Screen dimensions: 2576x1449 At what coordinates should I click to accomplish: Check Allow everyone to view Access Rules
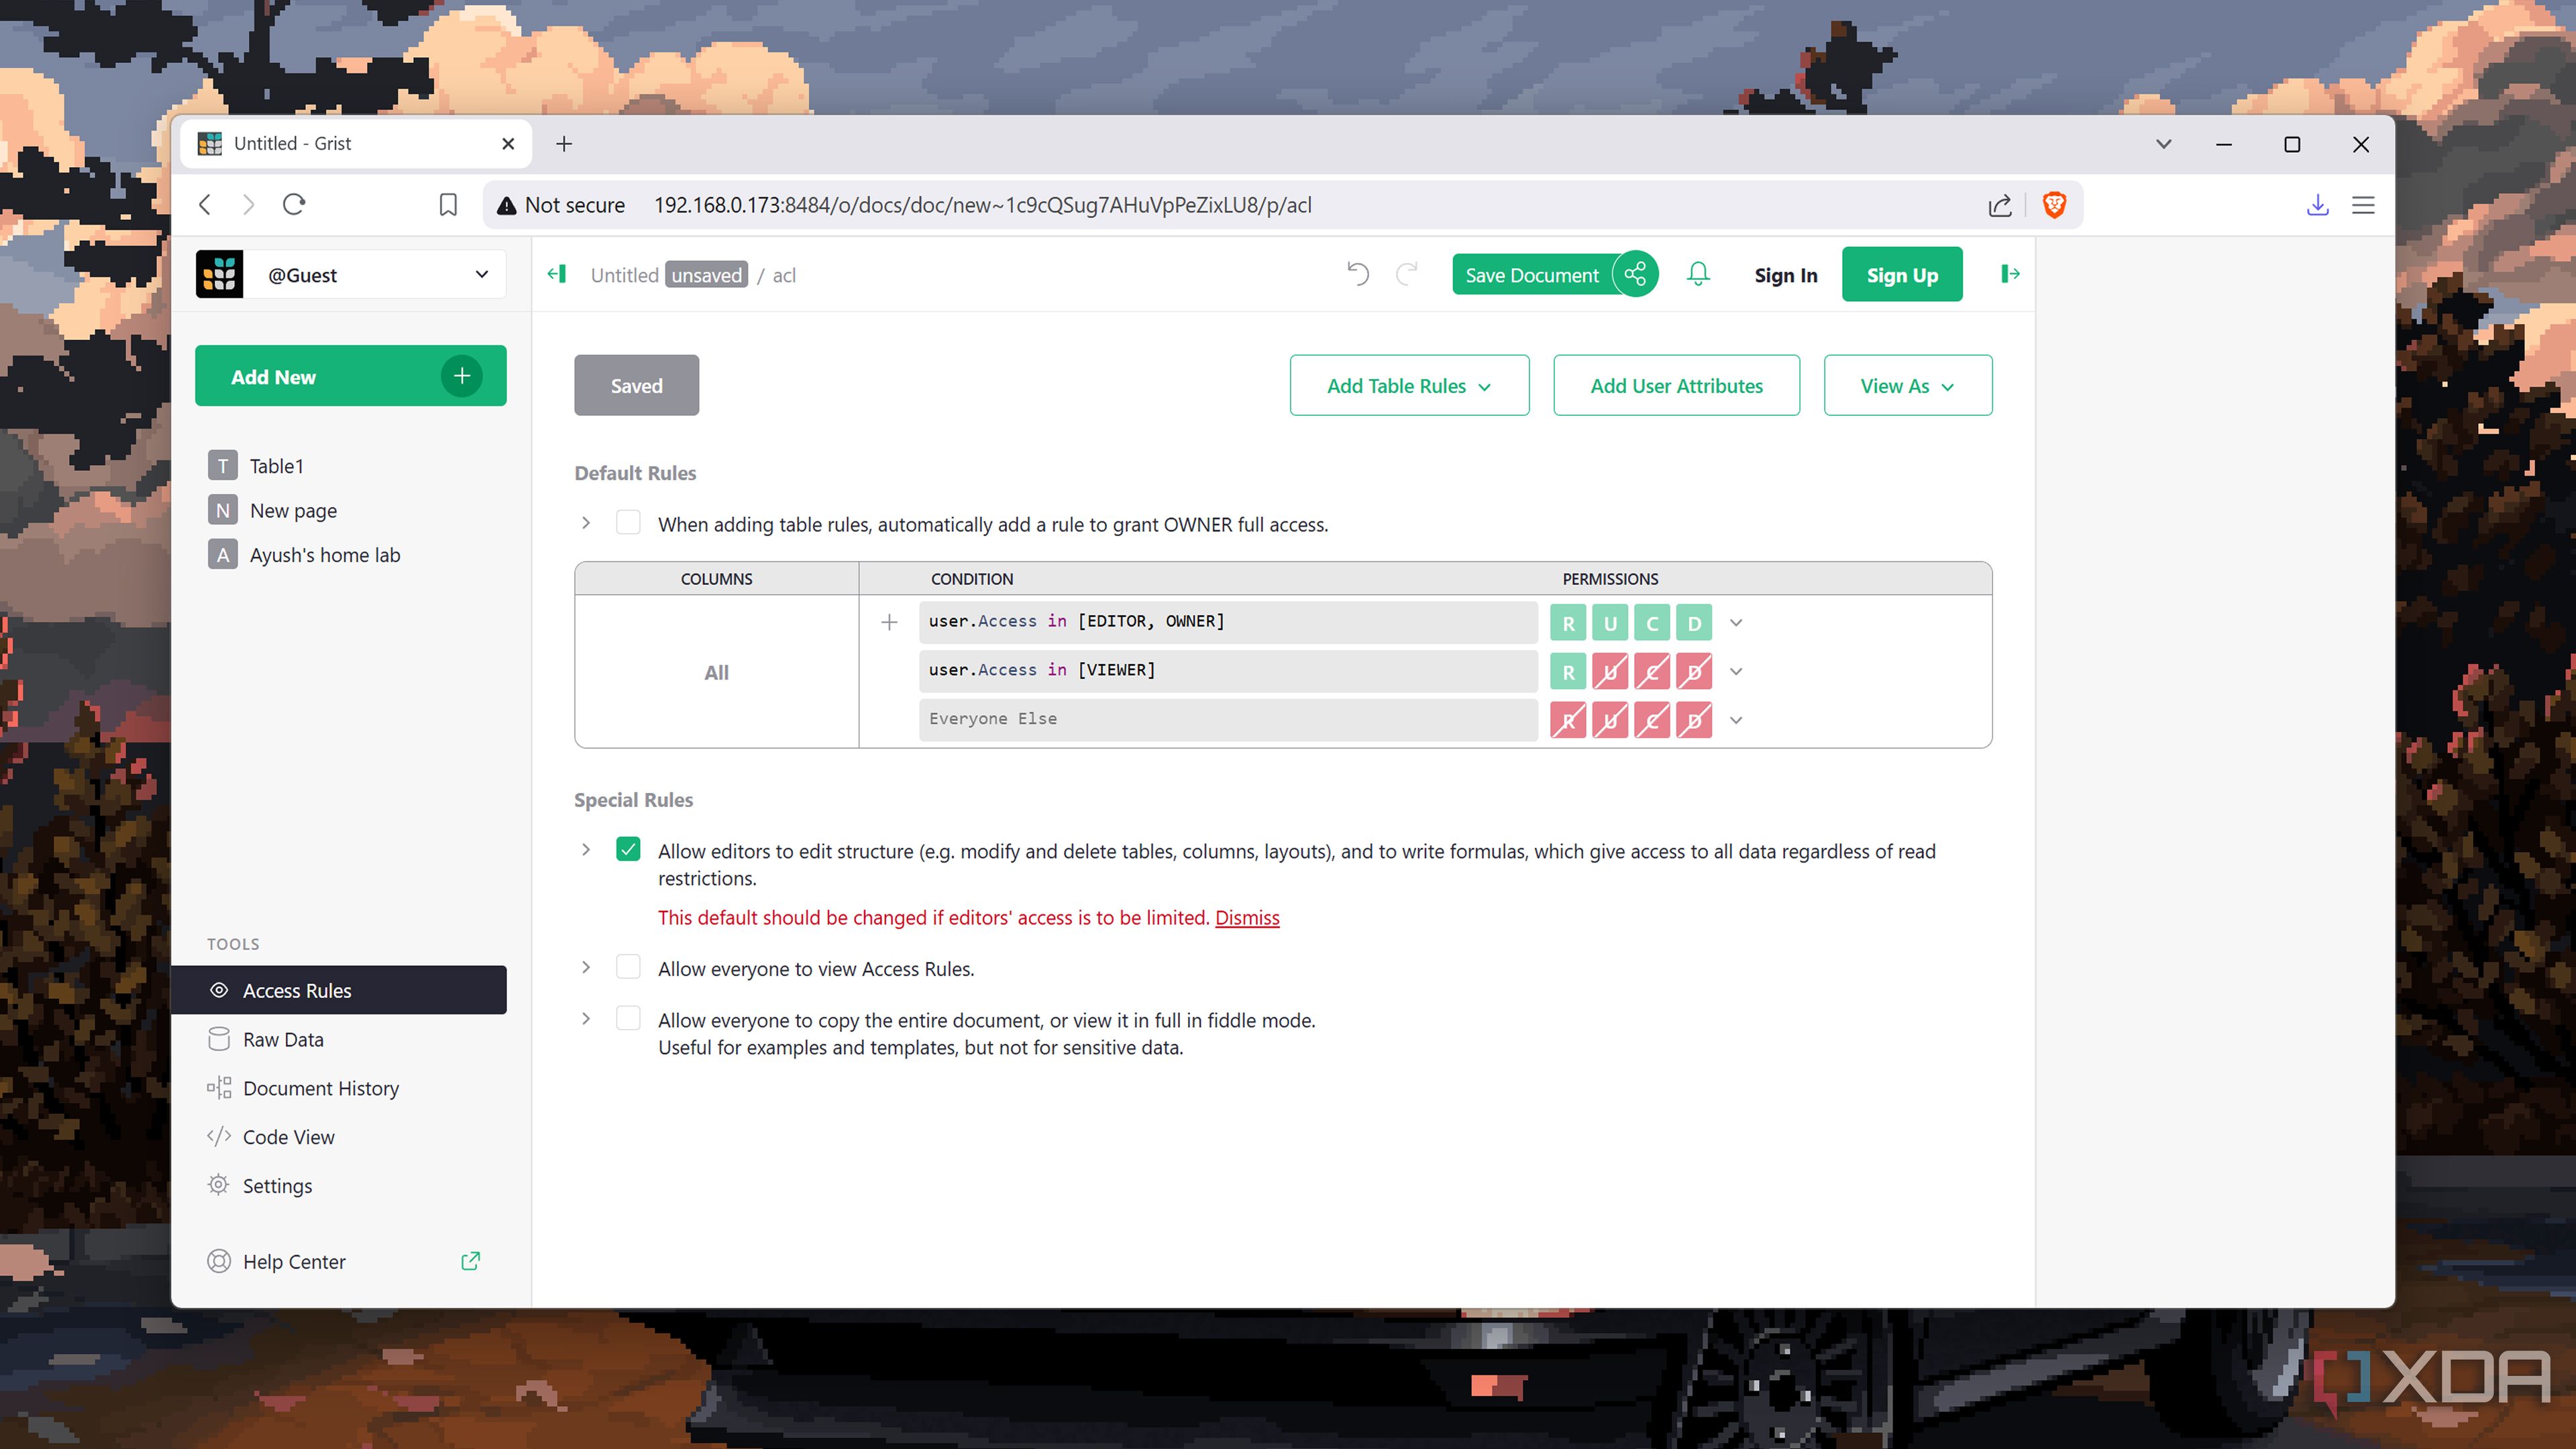(x=628, y=967)
